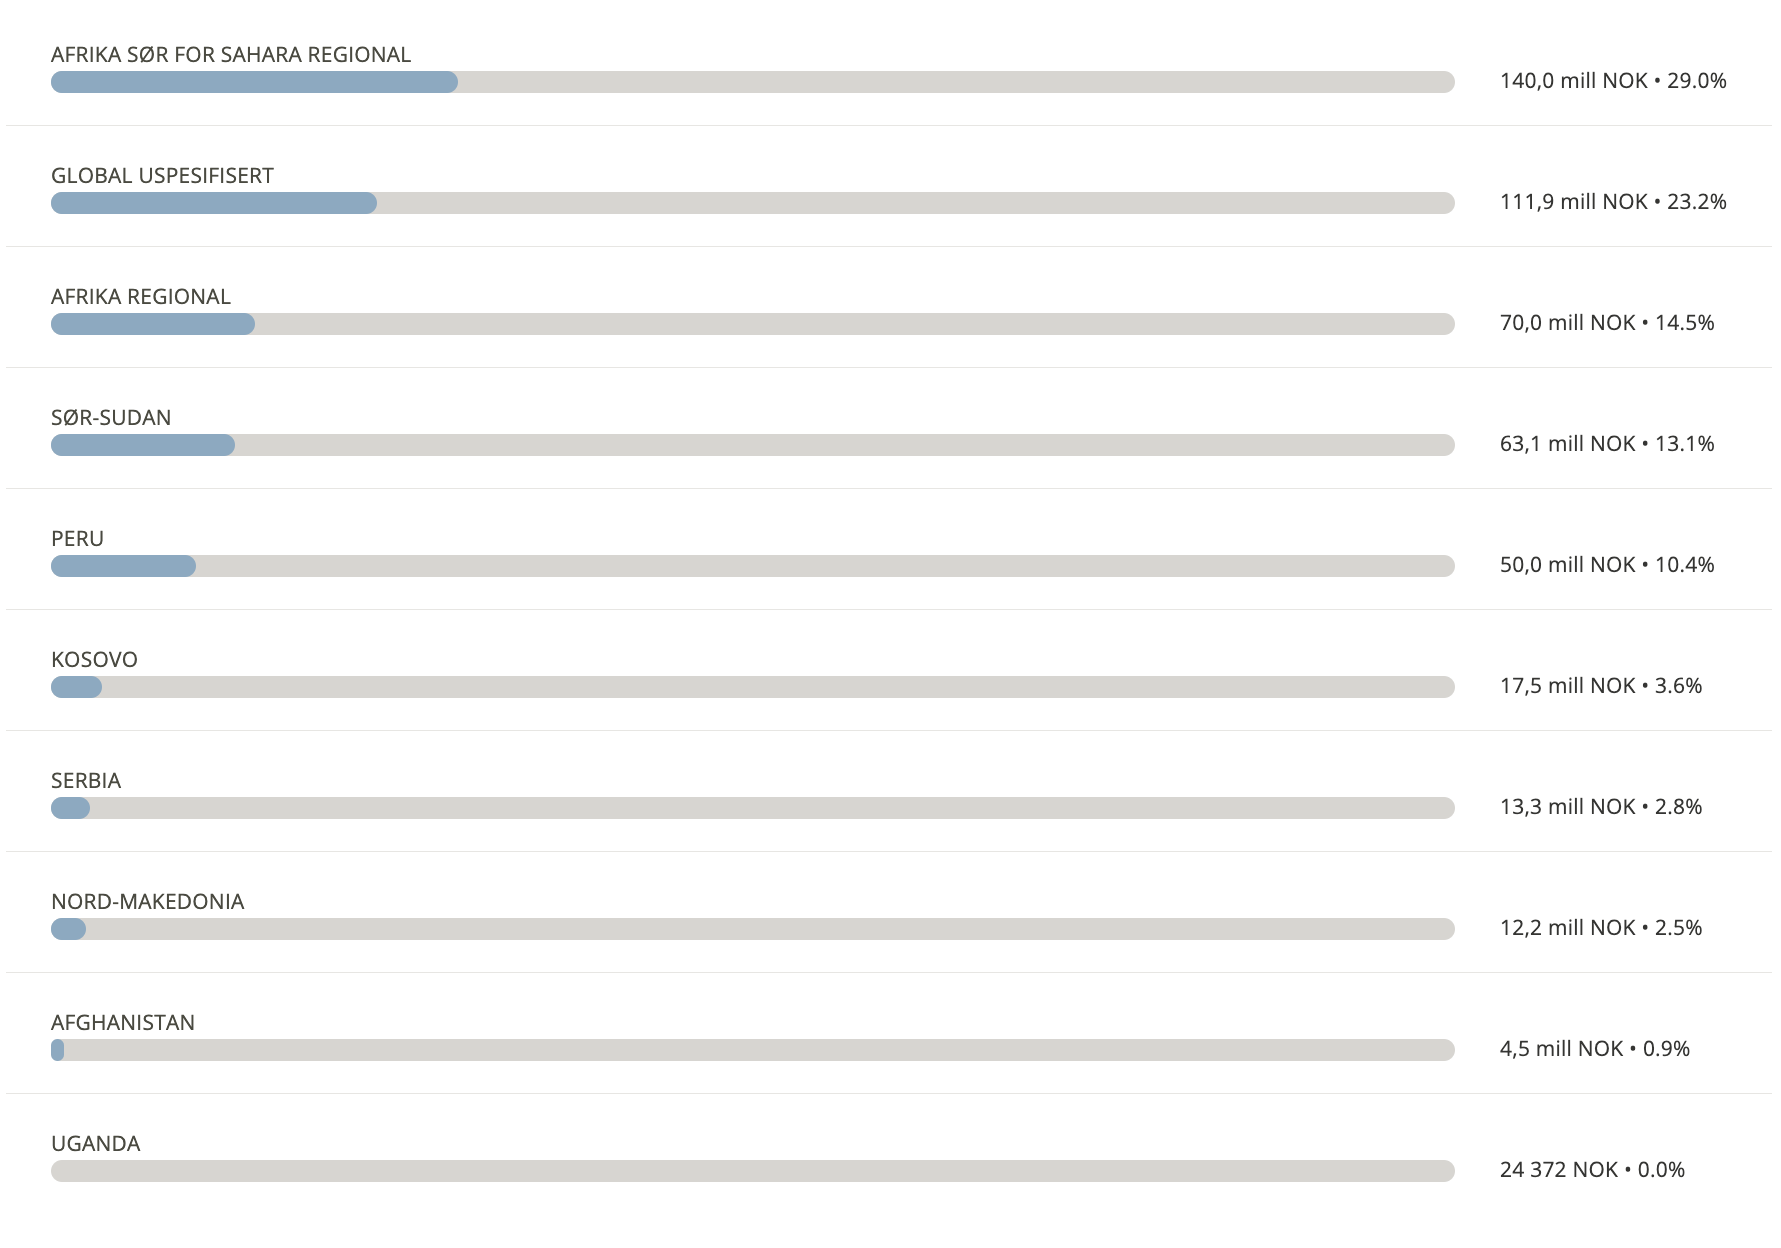
Task: Click the Uganda country label
Action: point(96,1144)
